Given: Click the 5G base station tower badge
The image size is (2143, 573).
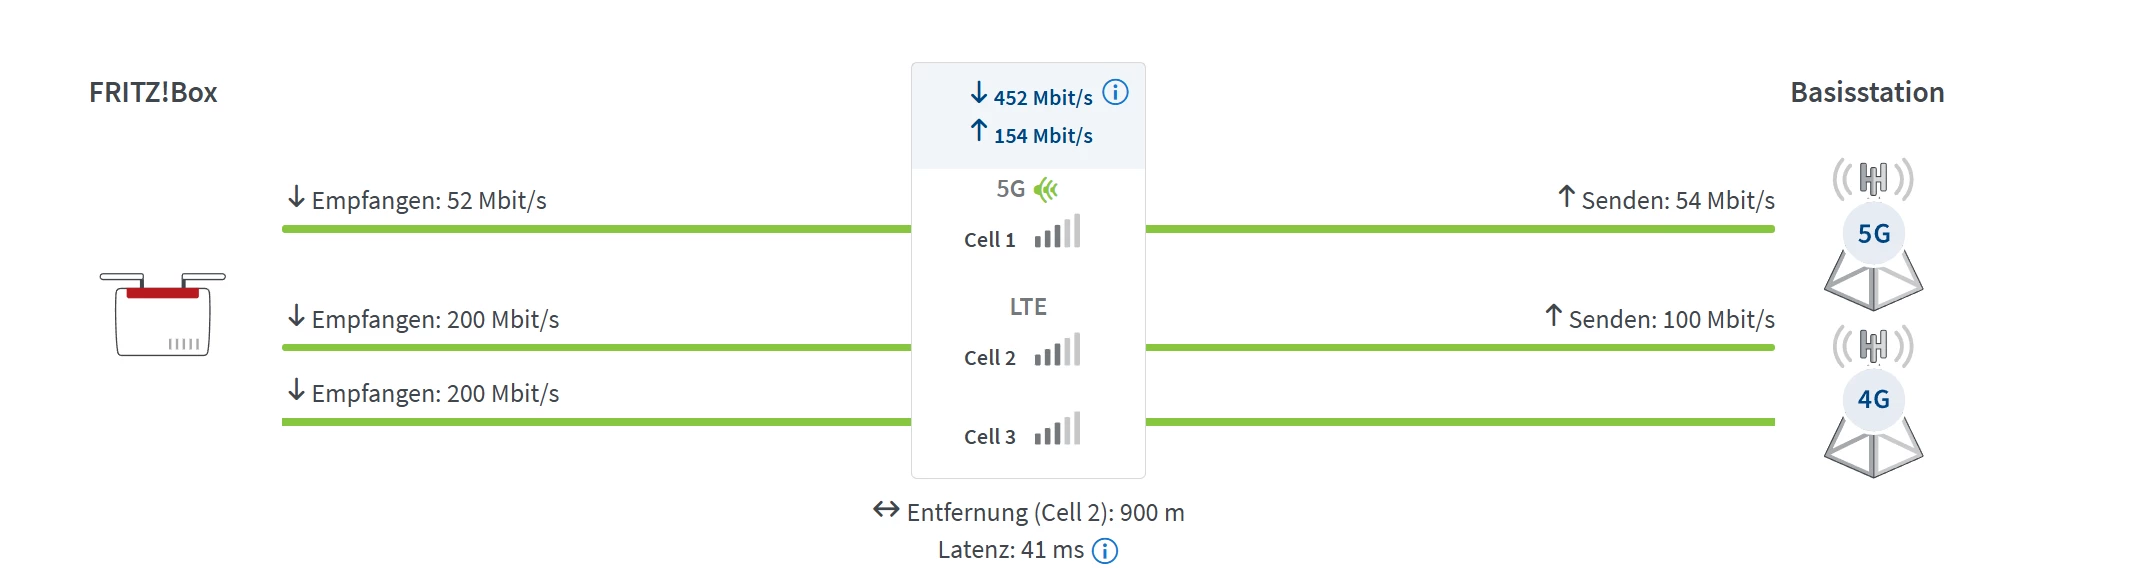Looking at the screenshot, I should click(1873, 234).
